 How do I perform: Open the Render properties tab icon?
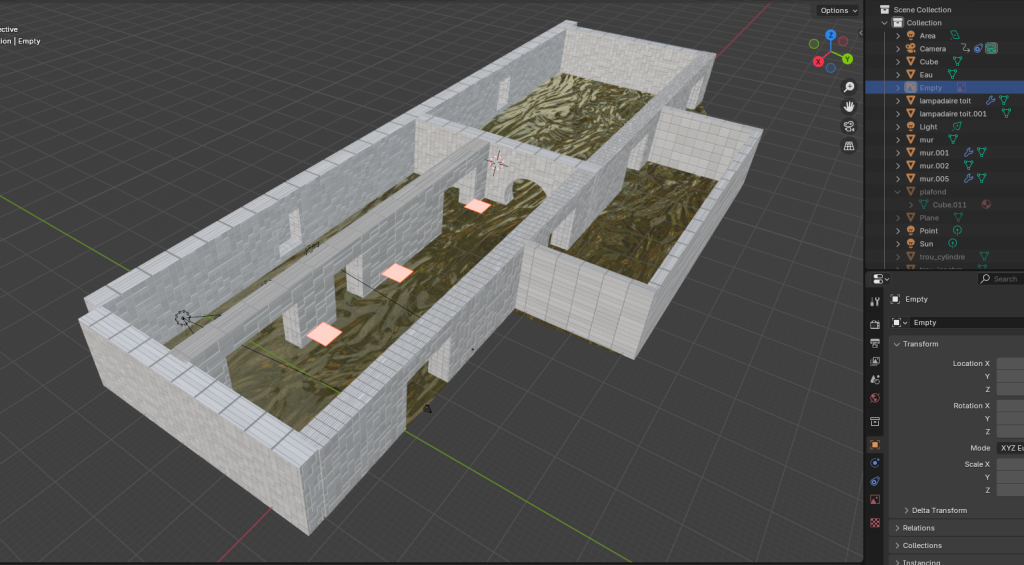(x=875, y=324)
